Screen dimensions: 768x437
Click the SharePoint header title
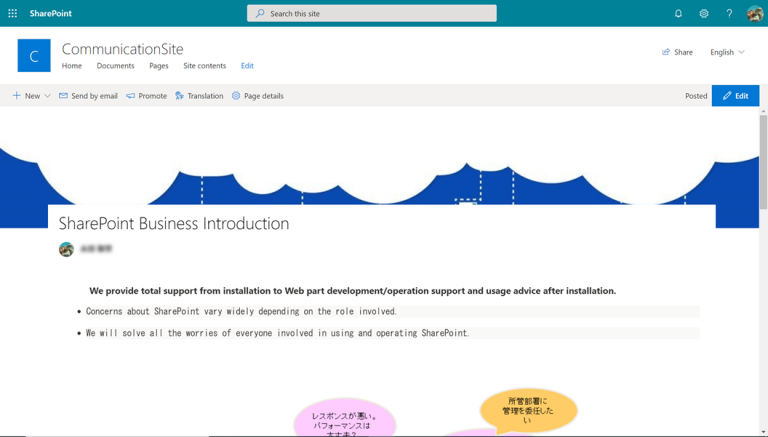tap(50, 13)
